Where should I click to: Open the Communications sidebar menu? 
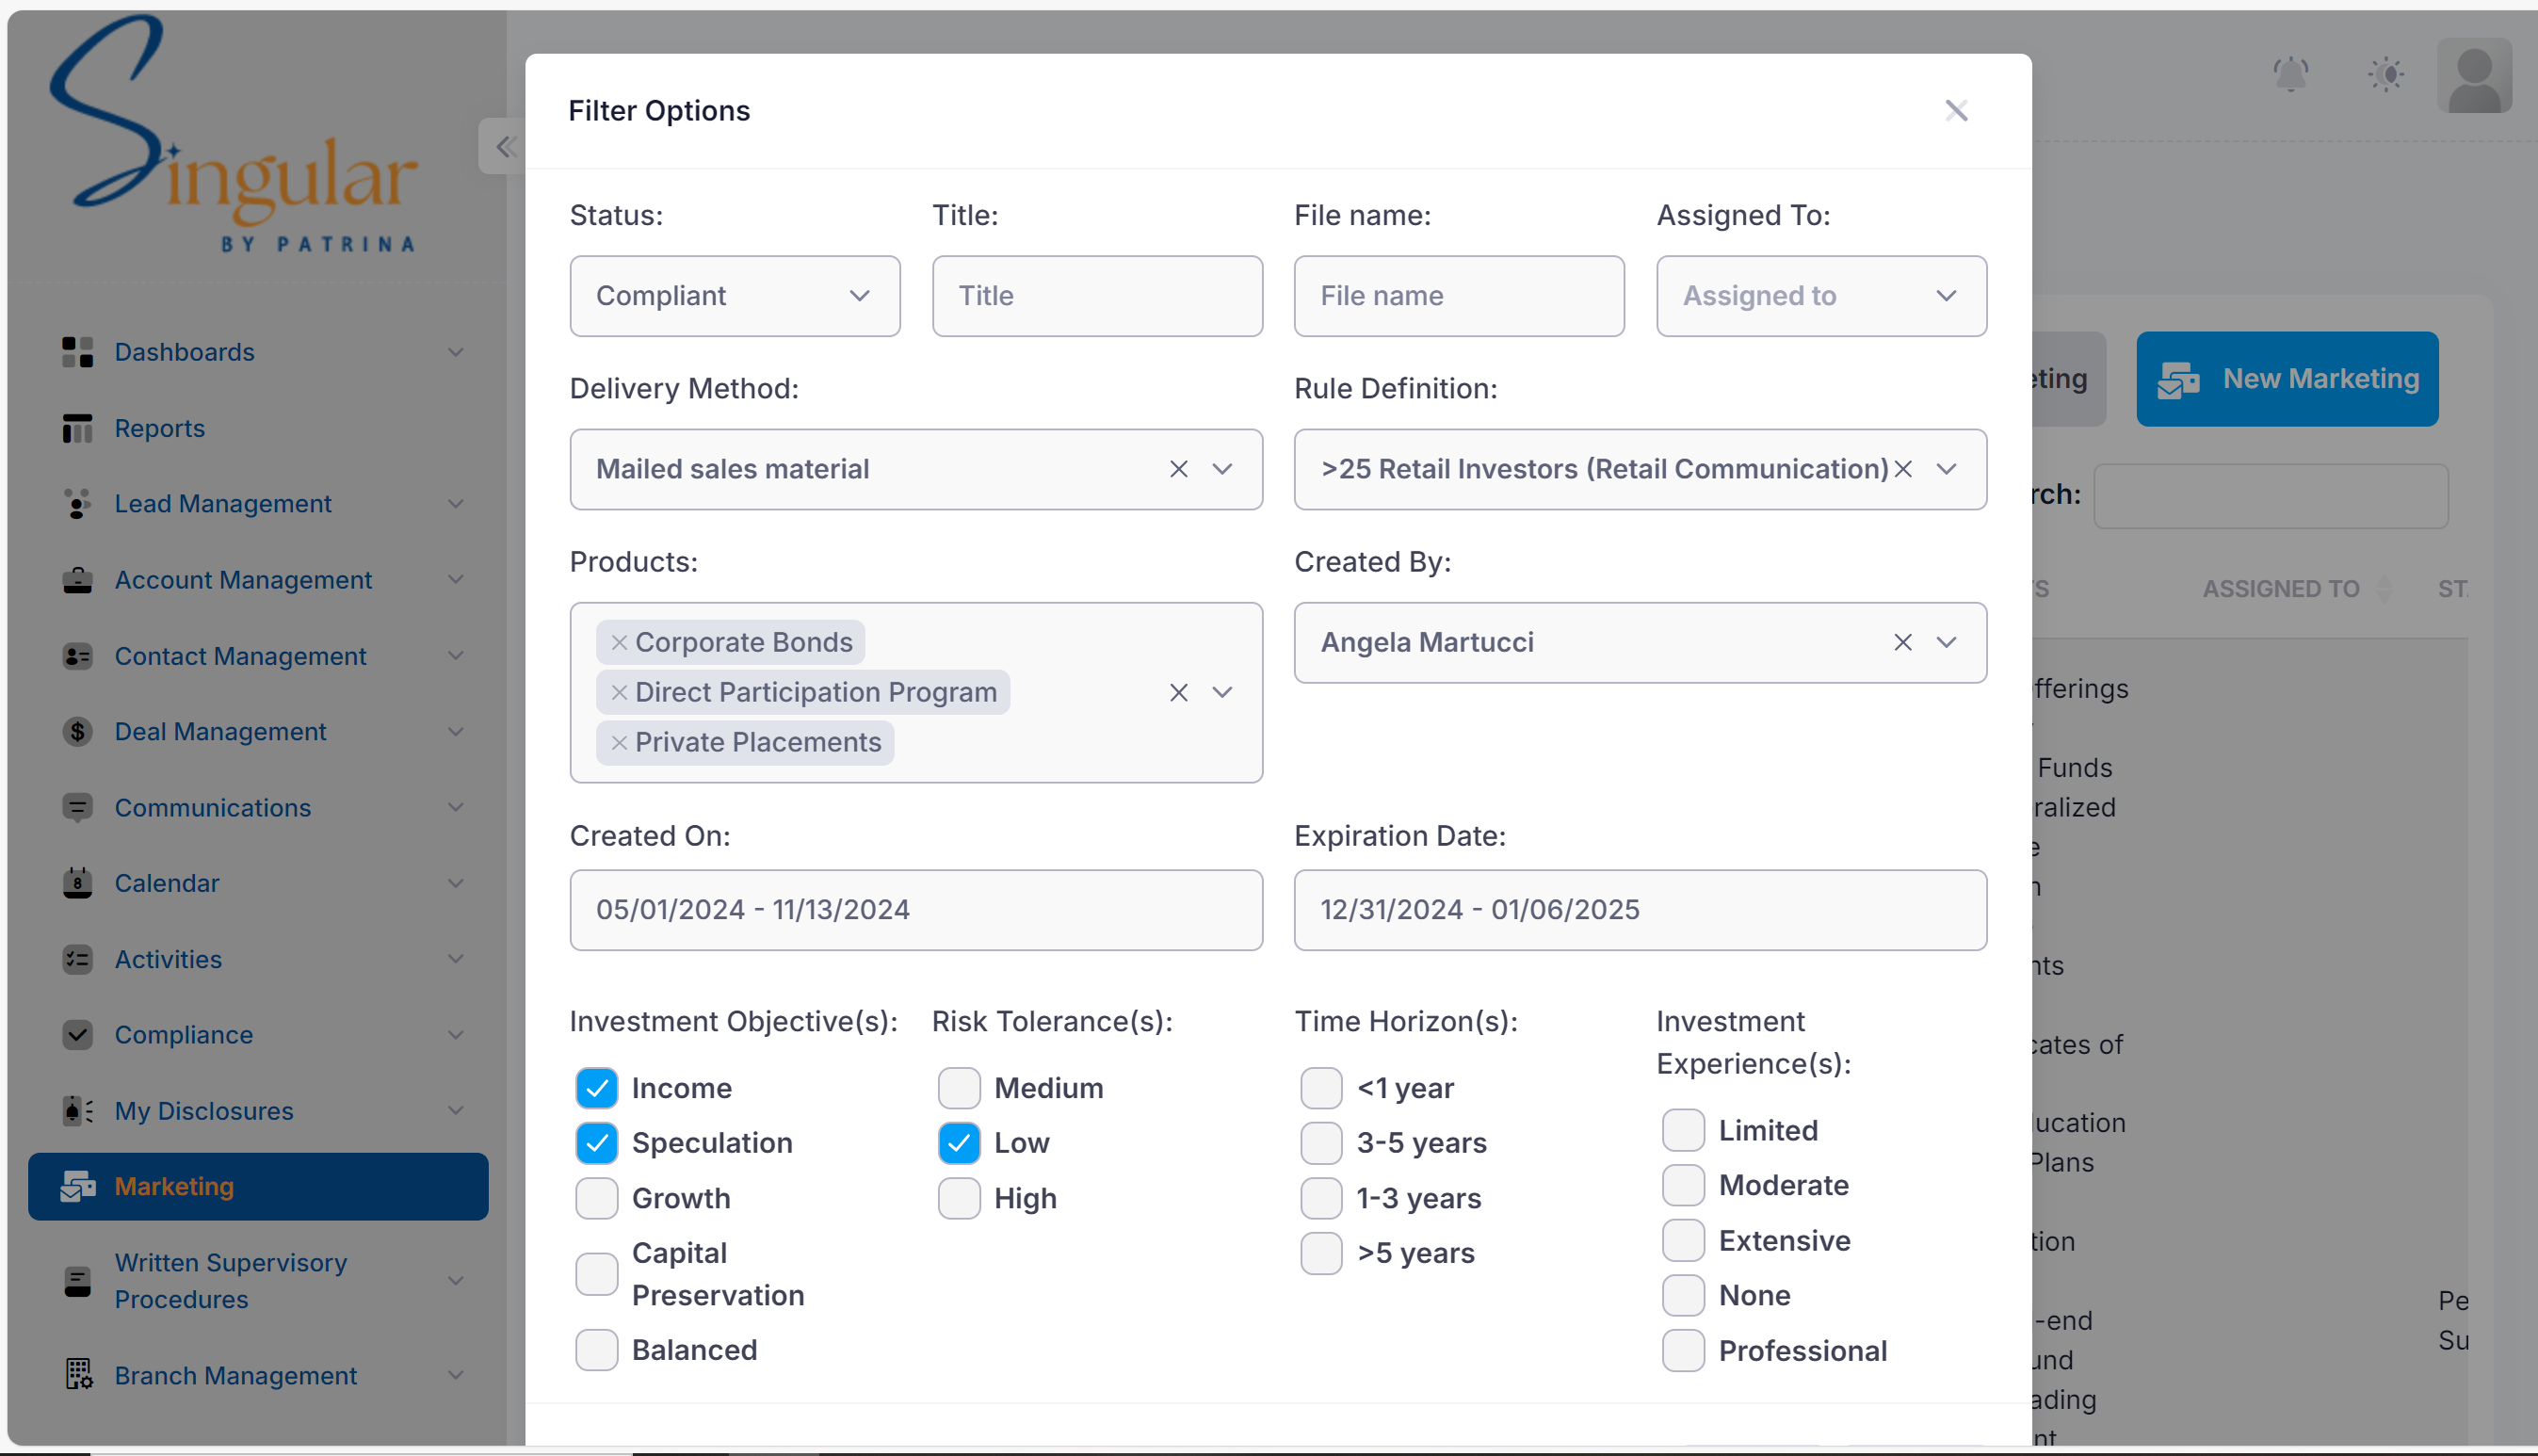pyautogui.click(x=258, y=807)
